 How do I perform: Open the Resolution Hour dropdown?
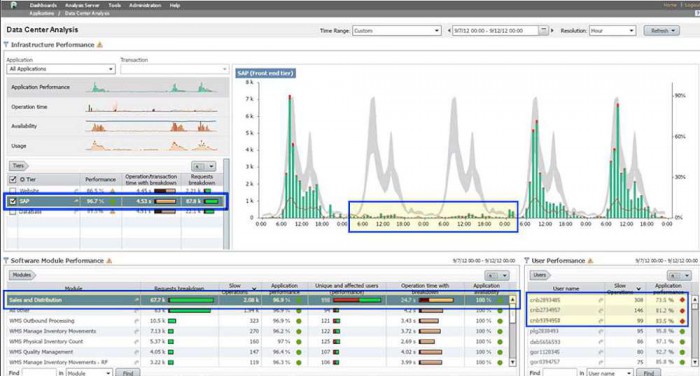612,30
